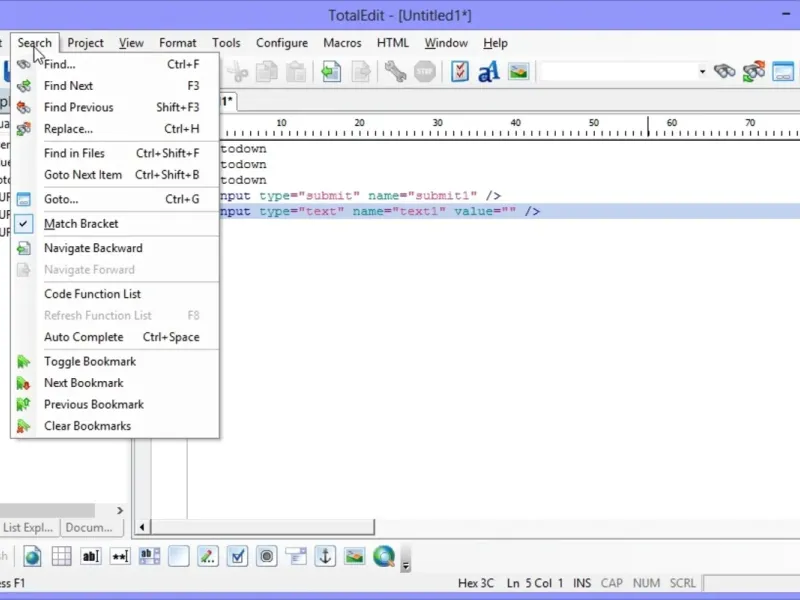Choose Clear Bookmarks
The width and height of the screenshot is (800, 600).
[x=115, y=426]
